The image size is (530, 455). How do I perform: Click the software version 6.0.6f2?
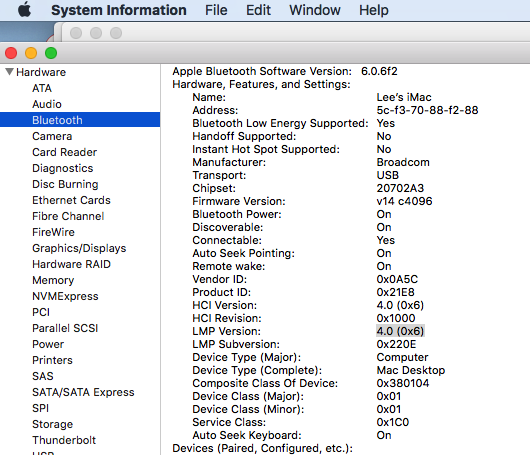(x=379, y=71)
